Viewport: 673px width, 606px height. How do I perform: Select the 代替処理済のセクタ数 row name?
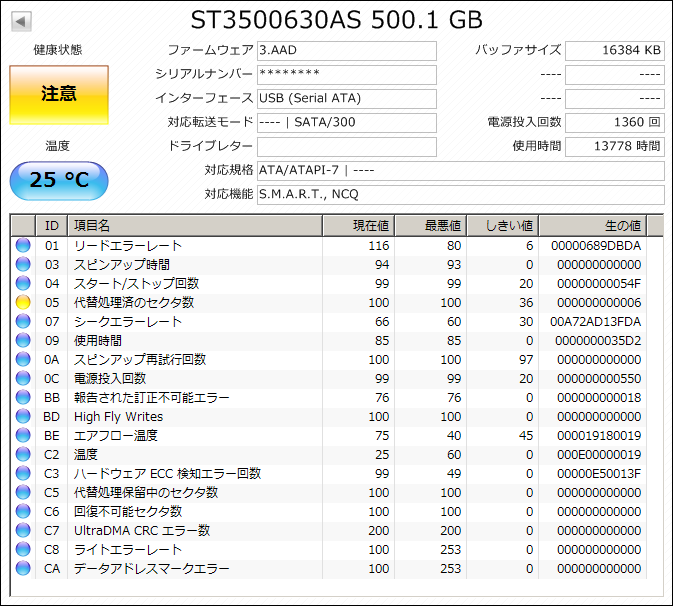click(x=134, y=303)
